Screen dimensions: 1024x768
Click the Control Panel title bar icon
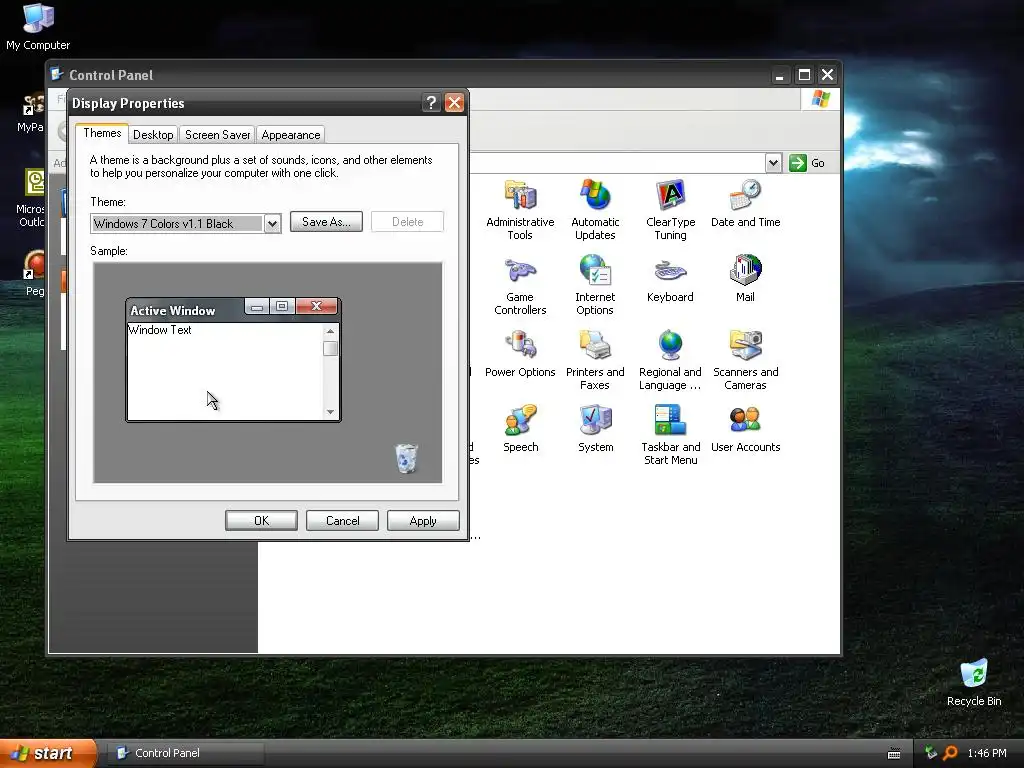tap(57, 74)
